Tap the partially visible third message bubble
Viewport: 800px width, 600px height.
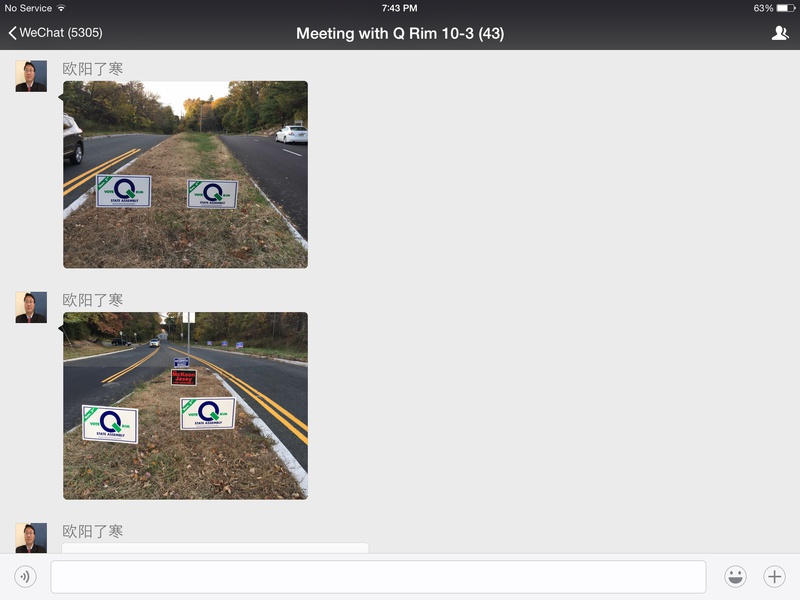[x=215, y=548]
